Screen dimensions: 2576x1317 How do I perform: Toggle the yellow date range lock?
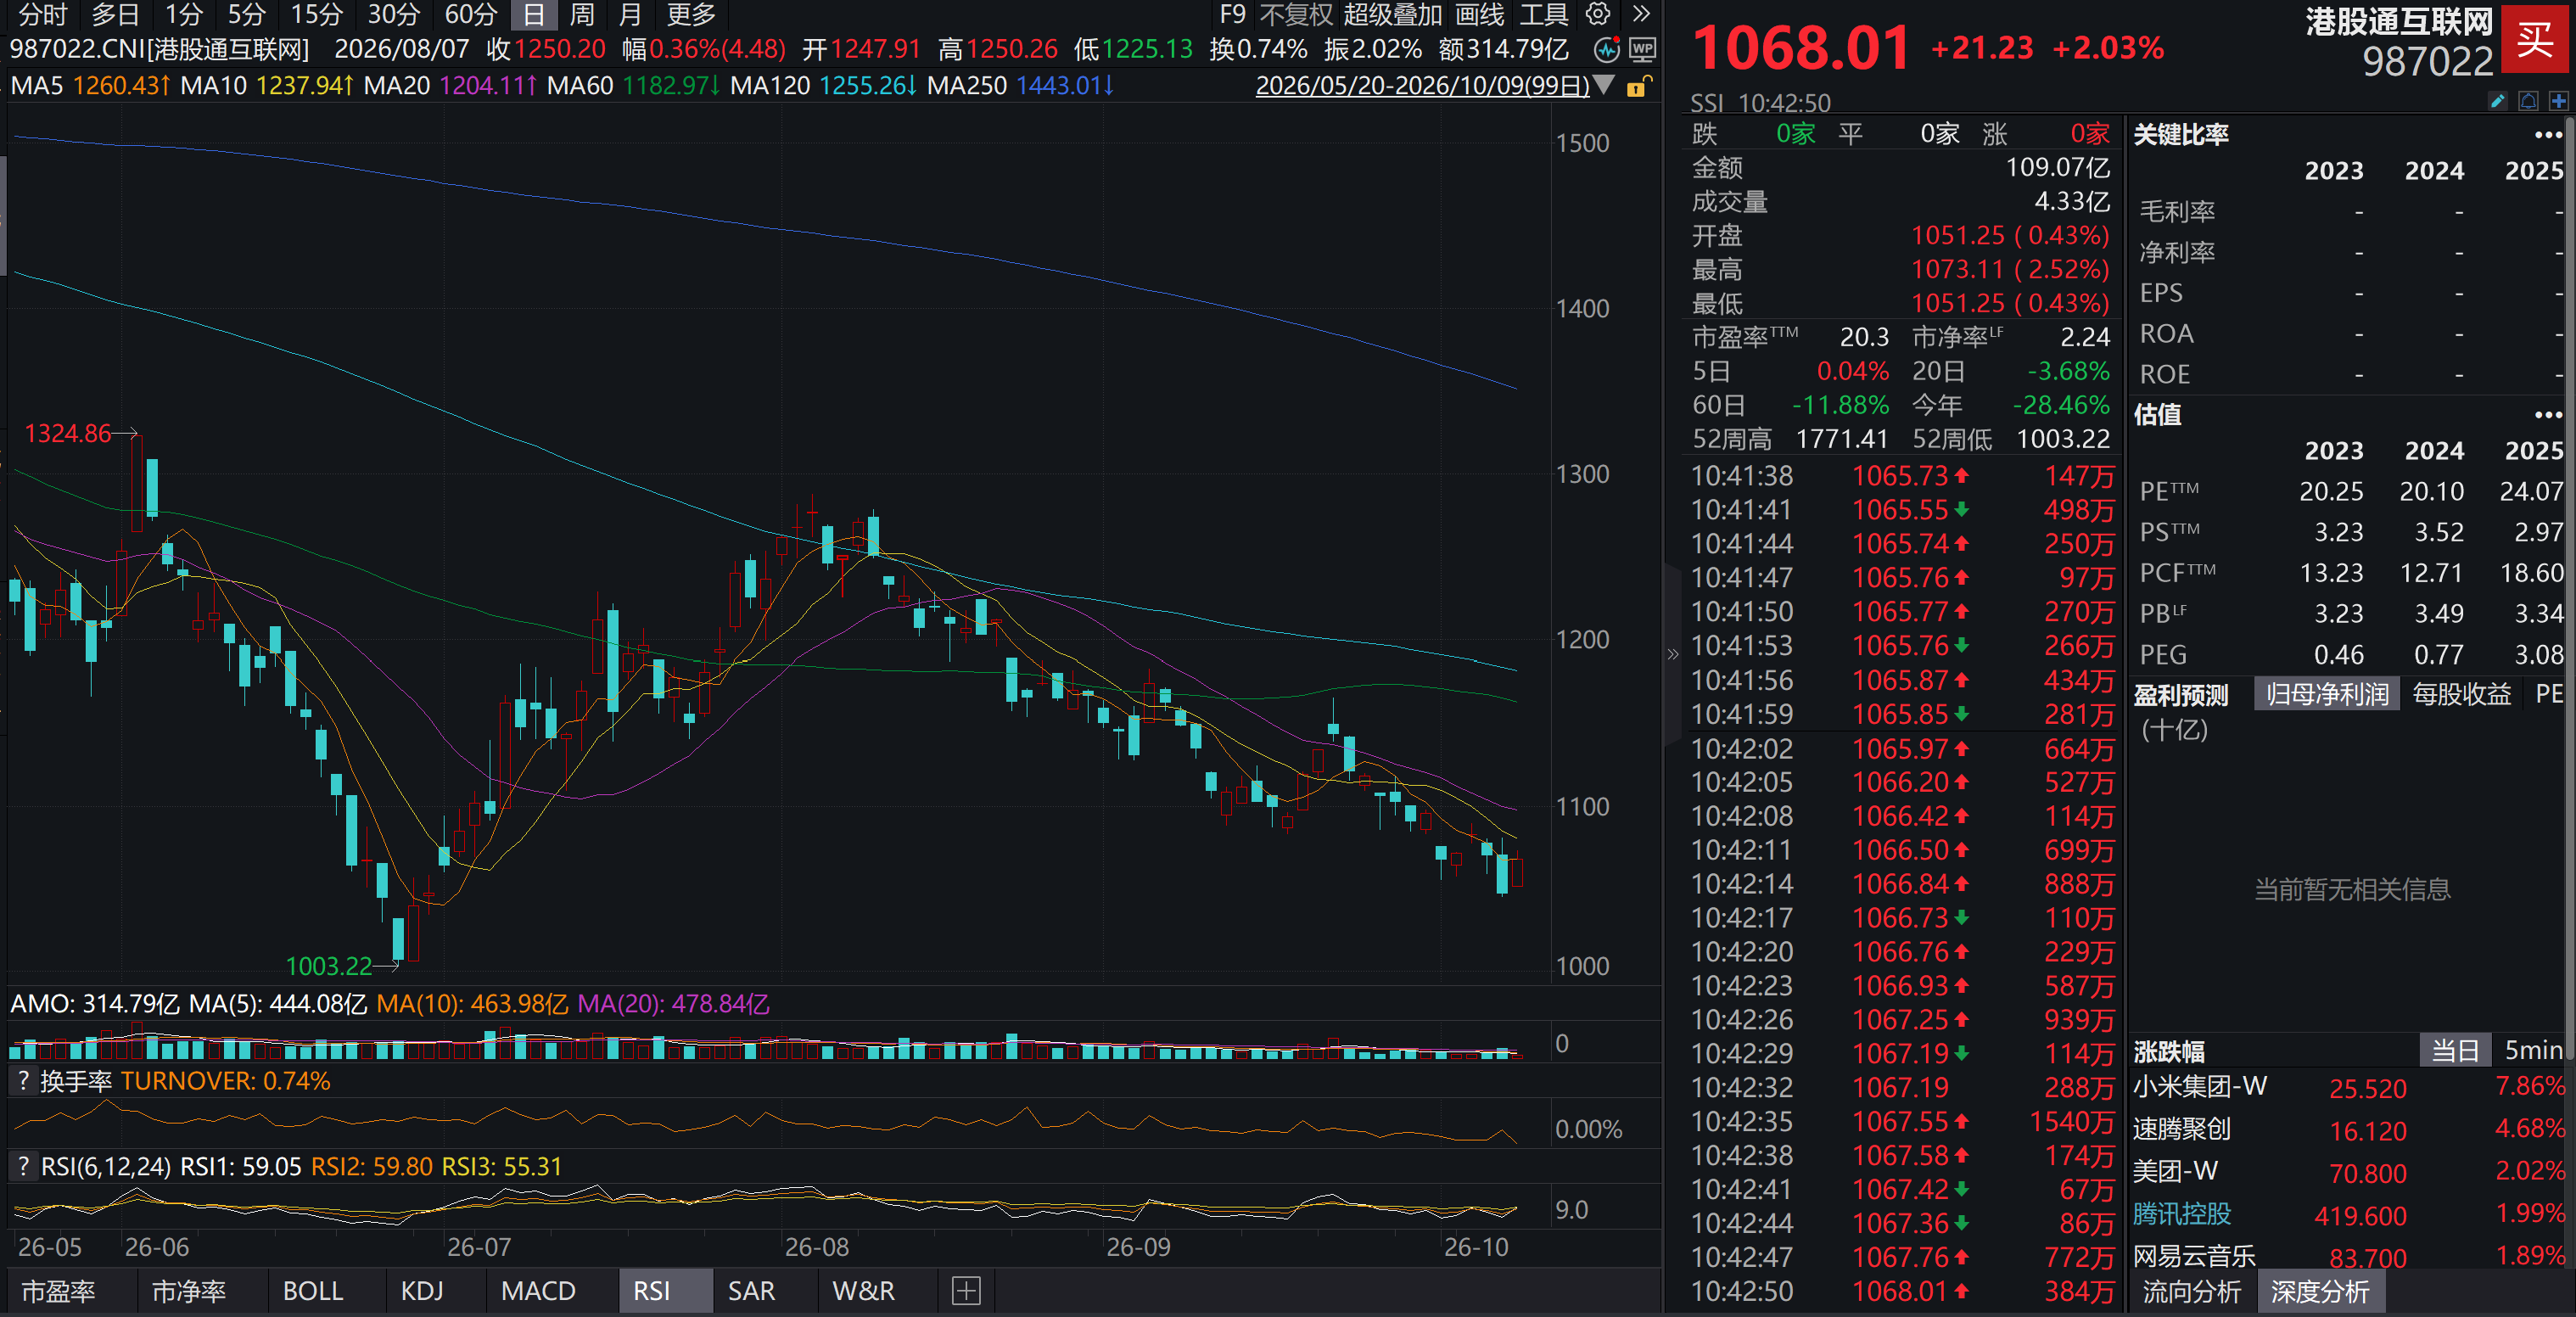1638,86
